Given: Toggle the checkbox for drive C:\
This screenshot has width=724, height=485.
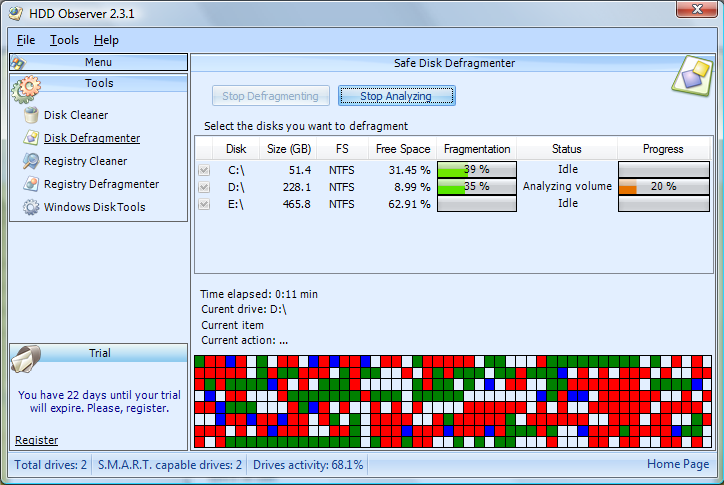Looking at the screenshot, I should coord(204,170).
